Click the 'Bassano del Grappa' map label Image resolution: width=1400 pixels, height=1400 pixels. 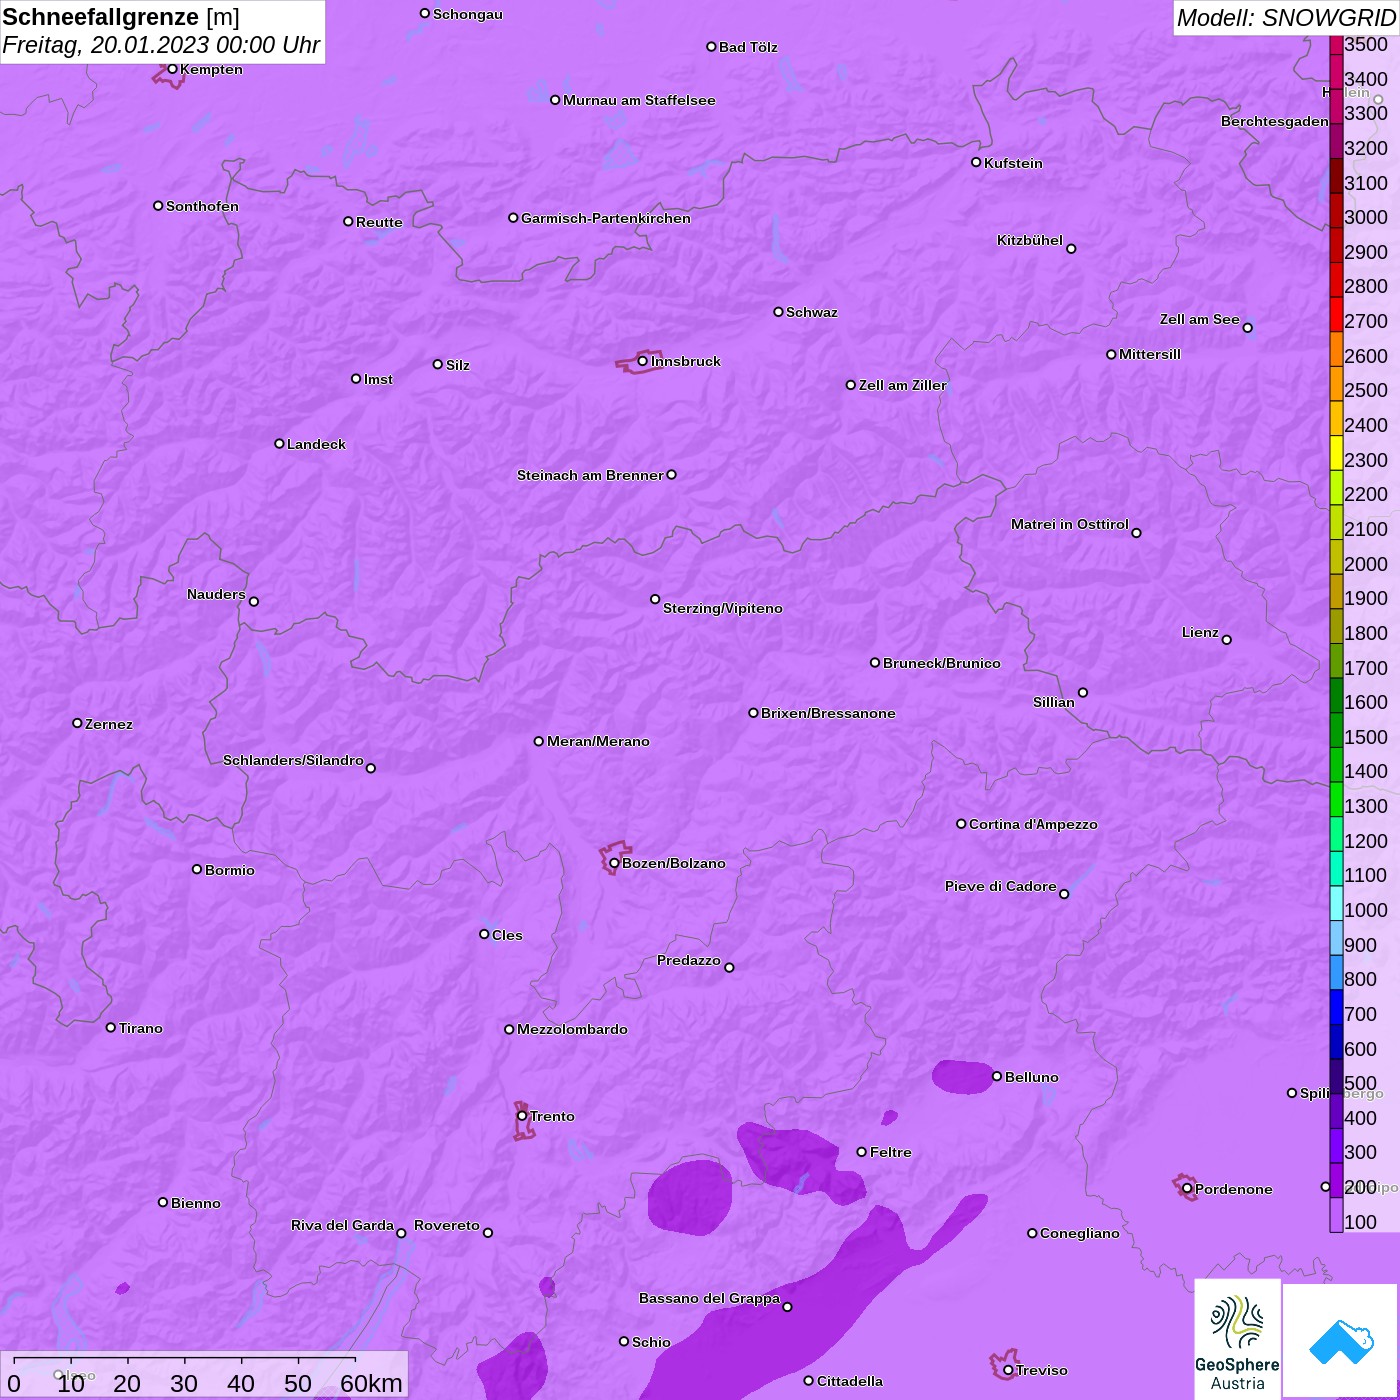point(710,1298)
